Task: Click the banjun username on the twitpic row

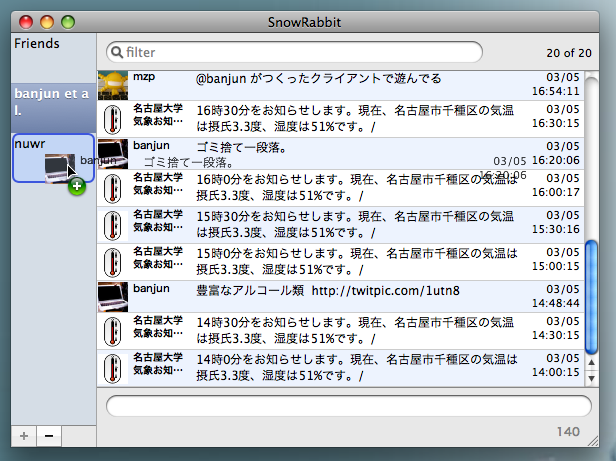Action: click(151, 288)
